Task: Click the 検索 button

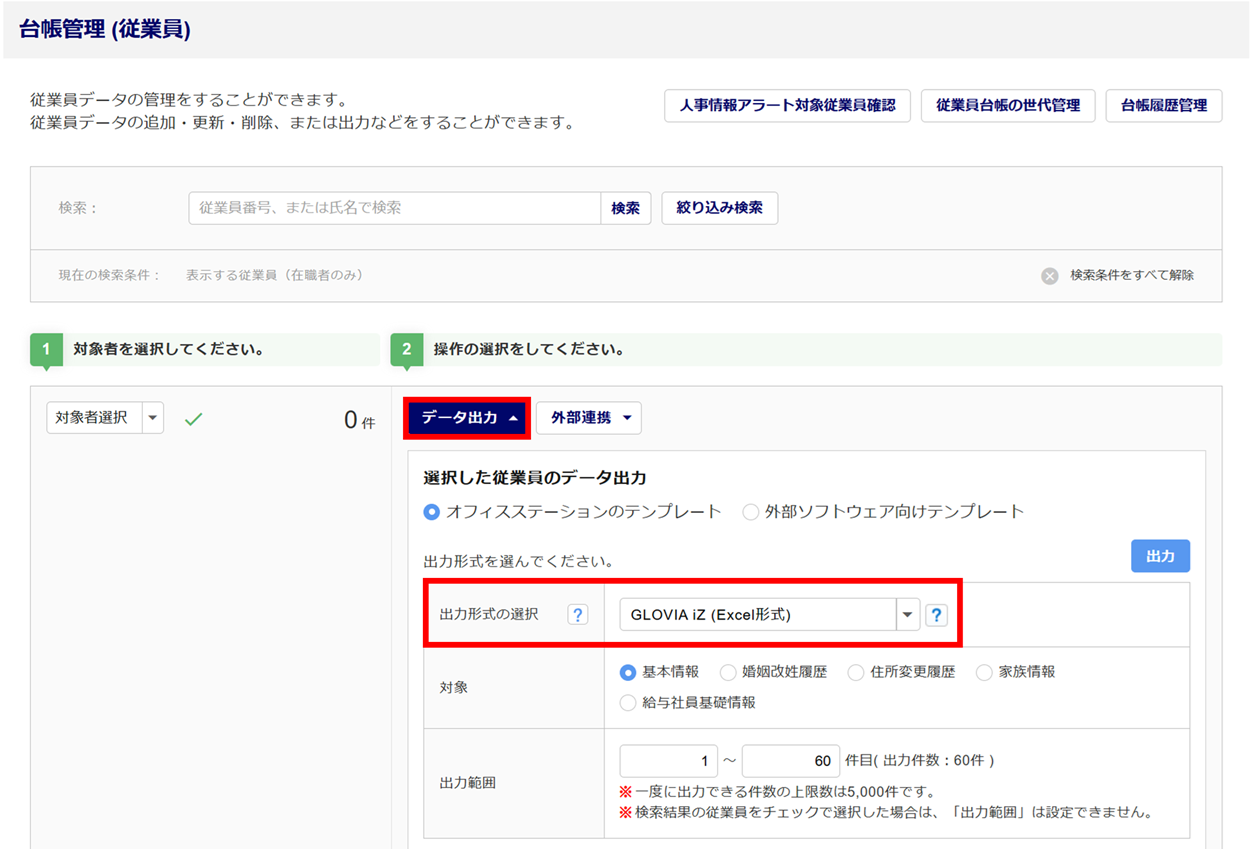Action: pyautogui.click(x=626, y=208)
